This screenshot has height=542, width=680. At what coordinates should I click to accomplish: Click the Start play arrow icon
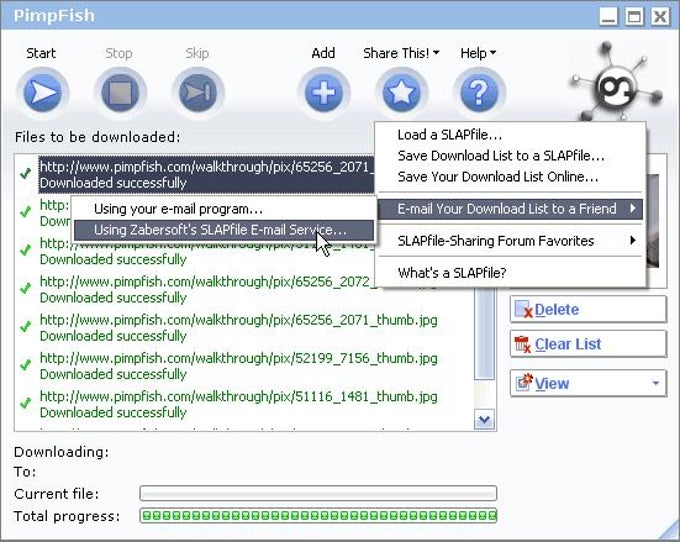click(x=42, y=93)
